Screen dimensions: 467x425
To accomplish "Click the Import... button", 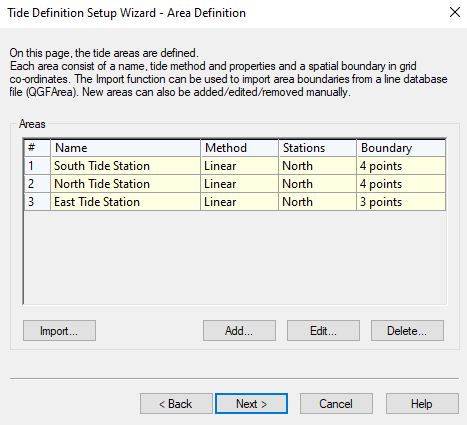I will coord(59,331).
